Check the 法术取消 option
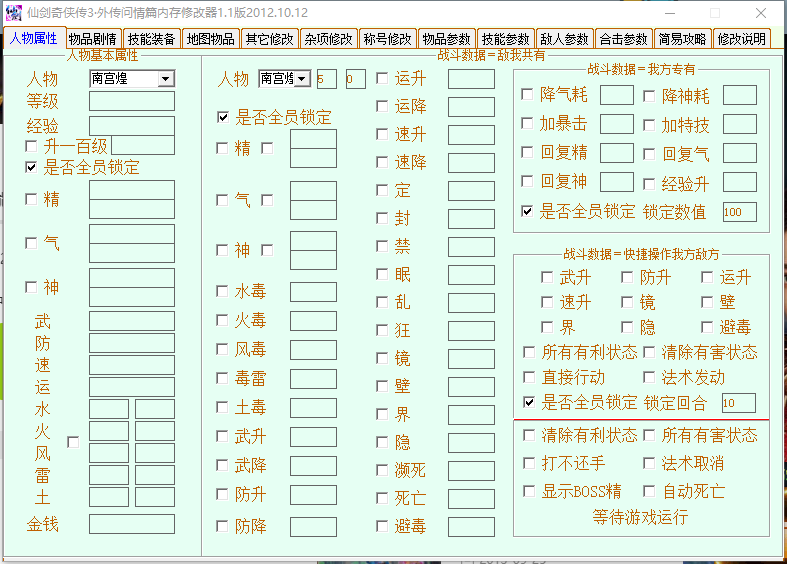Image resolution: width=787 pixels, height=564 pixels. pyautogui.click(x=649, y=463)
